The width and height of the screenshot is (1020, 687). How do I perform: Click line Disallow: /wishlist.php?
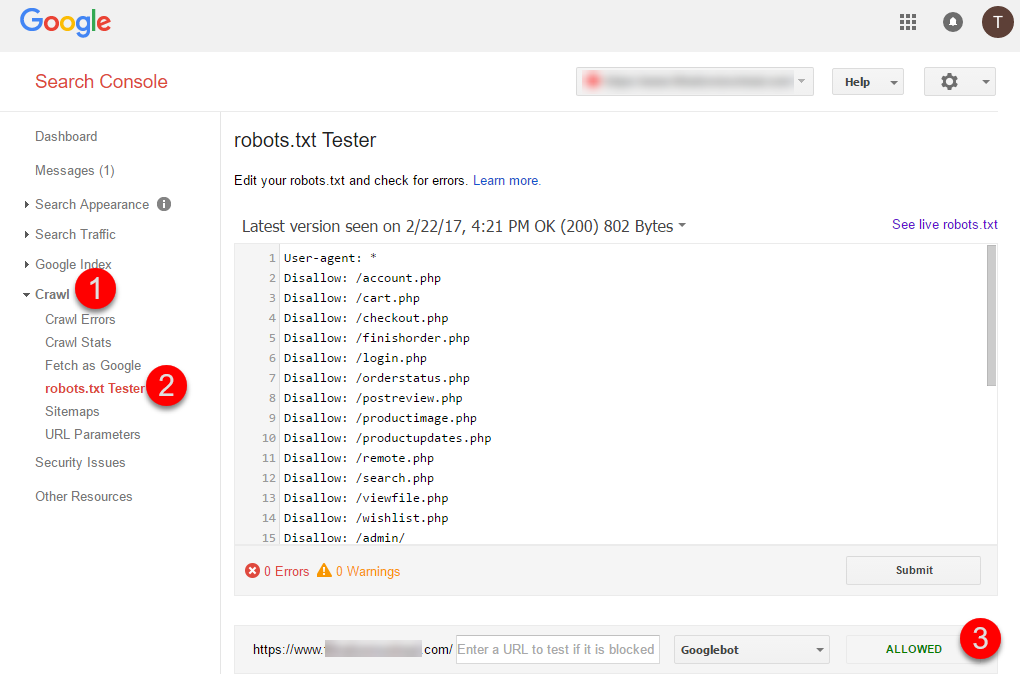pyautogui.click(x=366, y=518)
